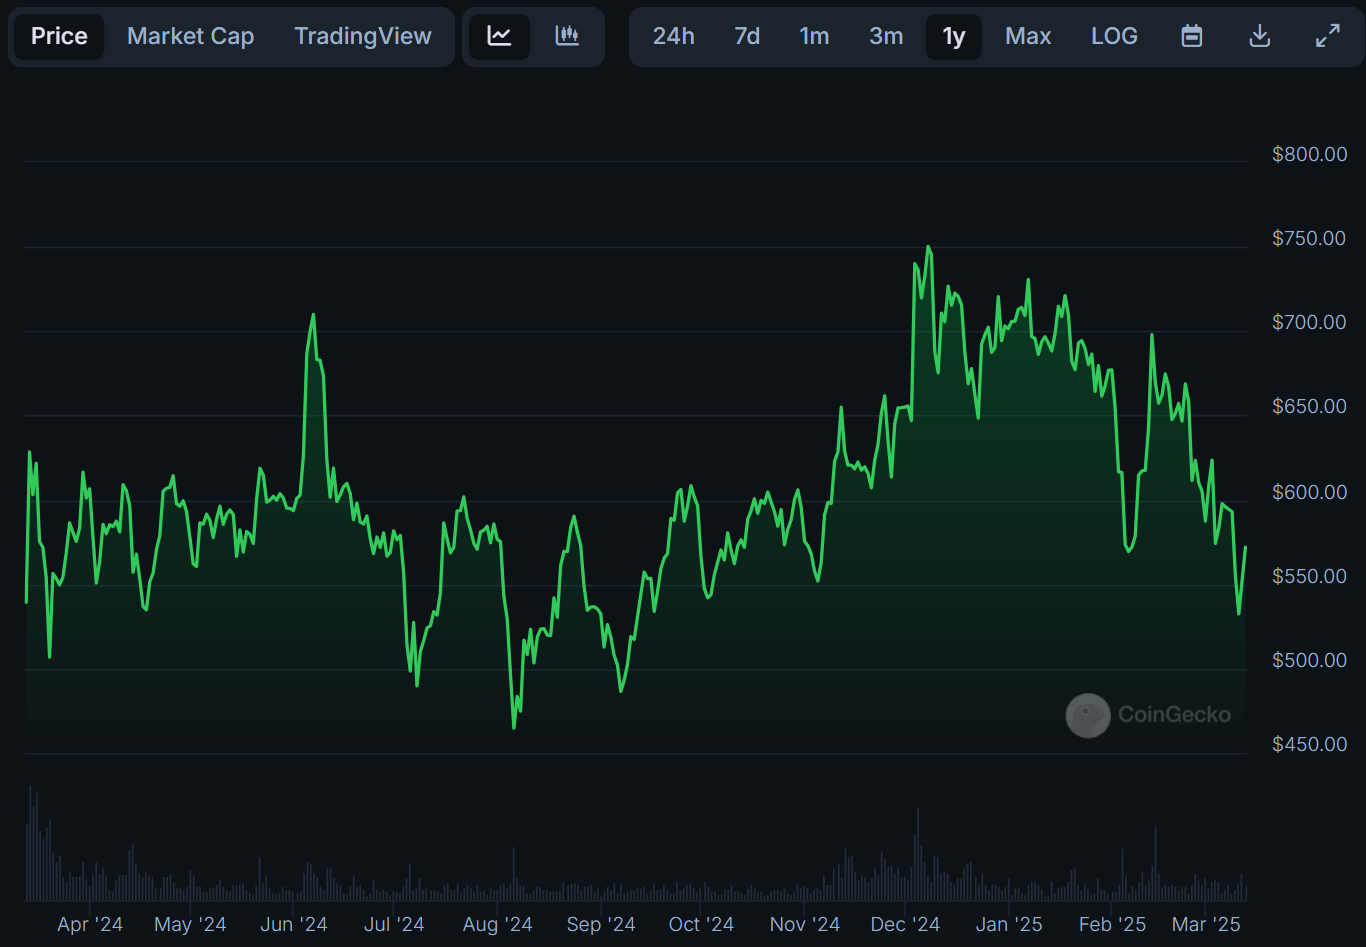
Task: Click the Apr '24 date label
Action: [x=90, y=924]
